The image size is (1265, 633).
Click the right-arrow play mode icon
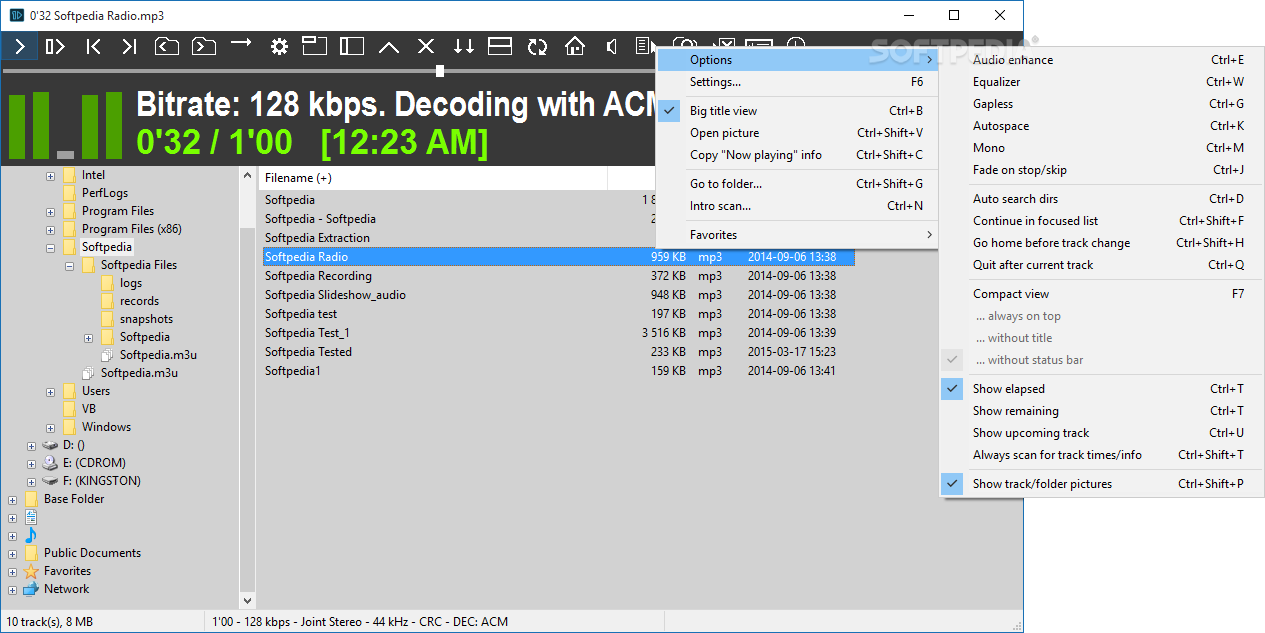click(241, 44)
